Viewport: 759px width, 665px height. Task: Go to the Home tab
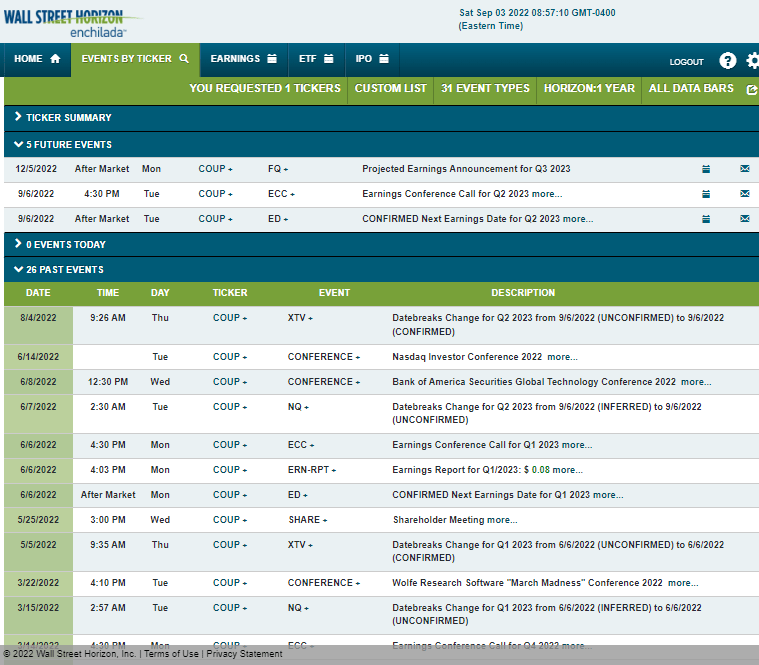coord(37,59)
